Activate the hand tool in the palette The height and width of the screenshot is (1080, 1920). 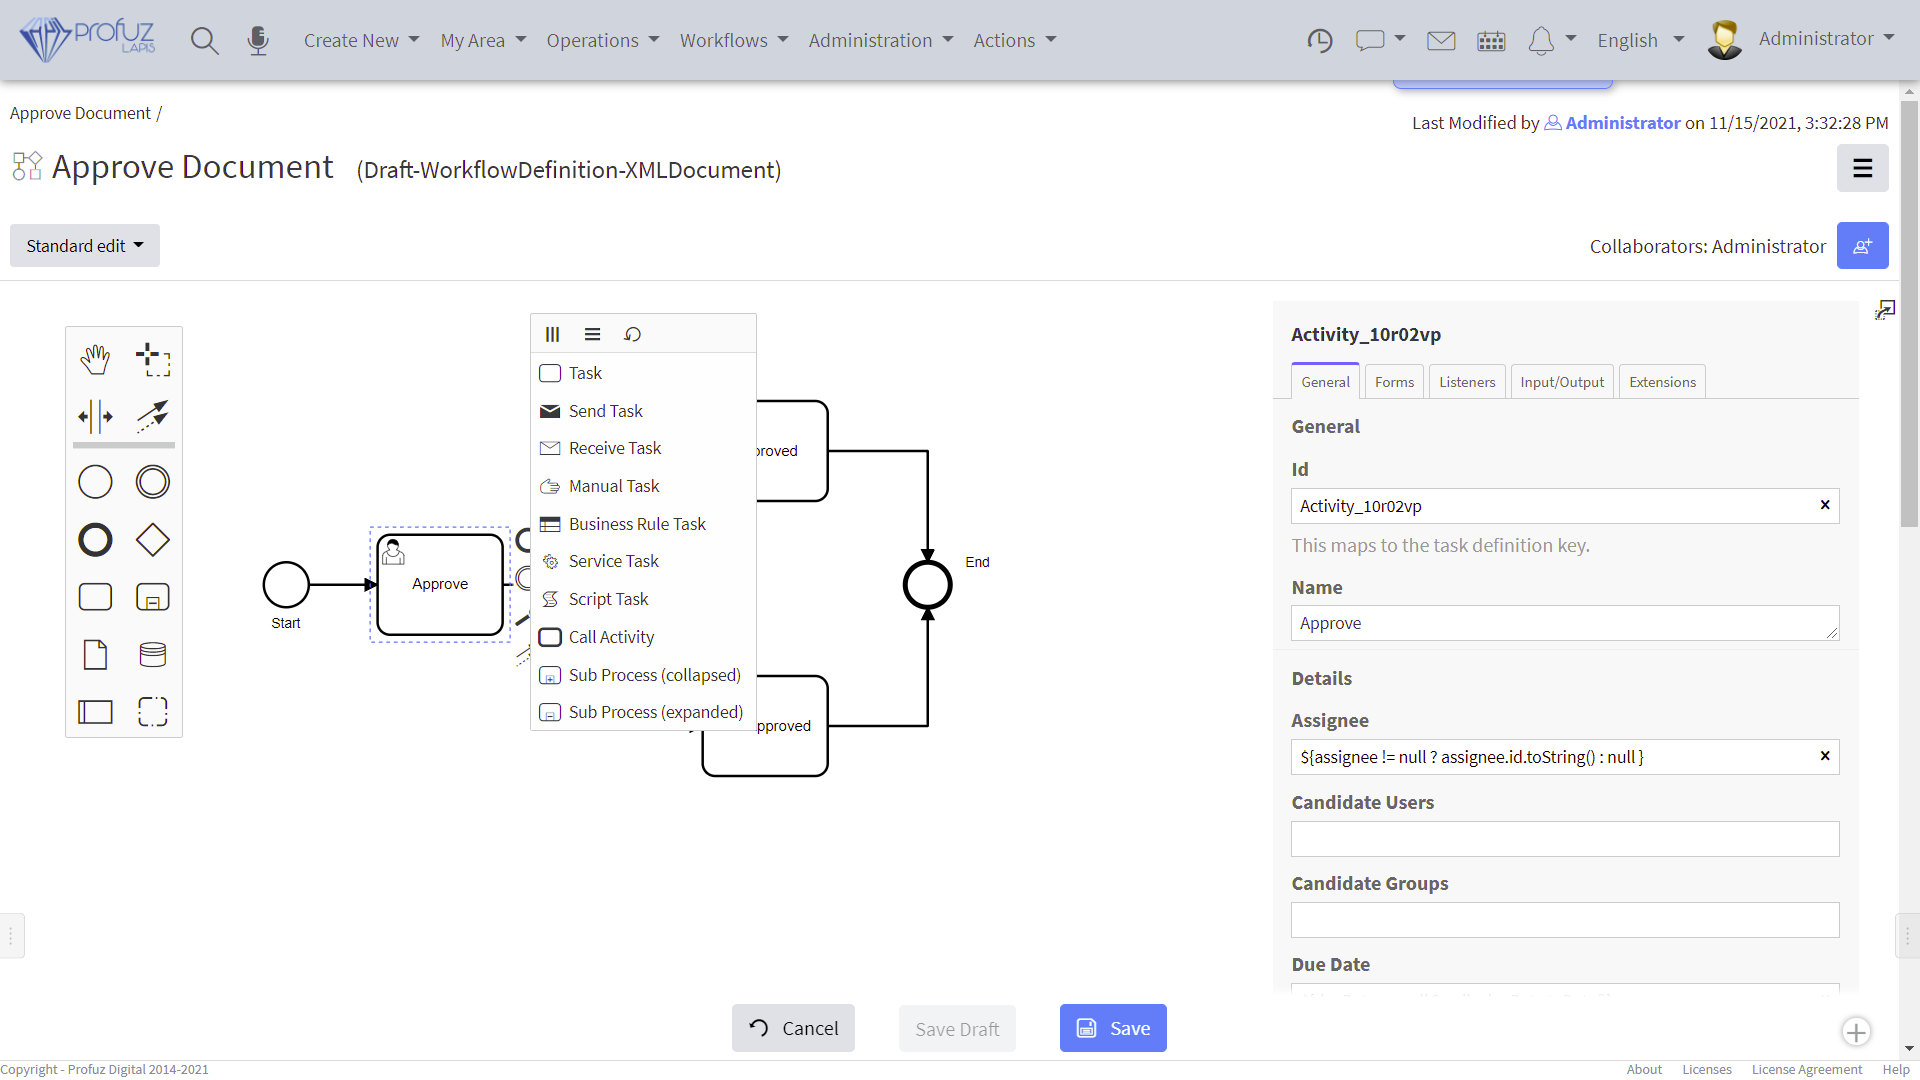pos(95,360)
